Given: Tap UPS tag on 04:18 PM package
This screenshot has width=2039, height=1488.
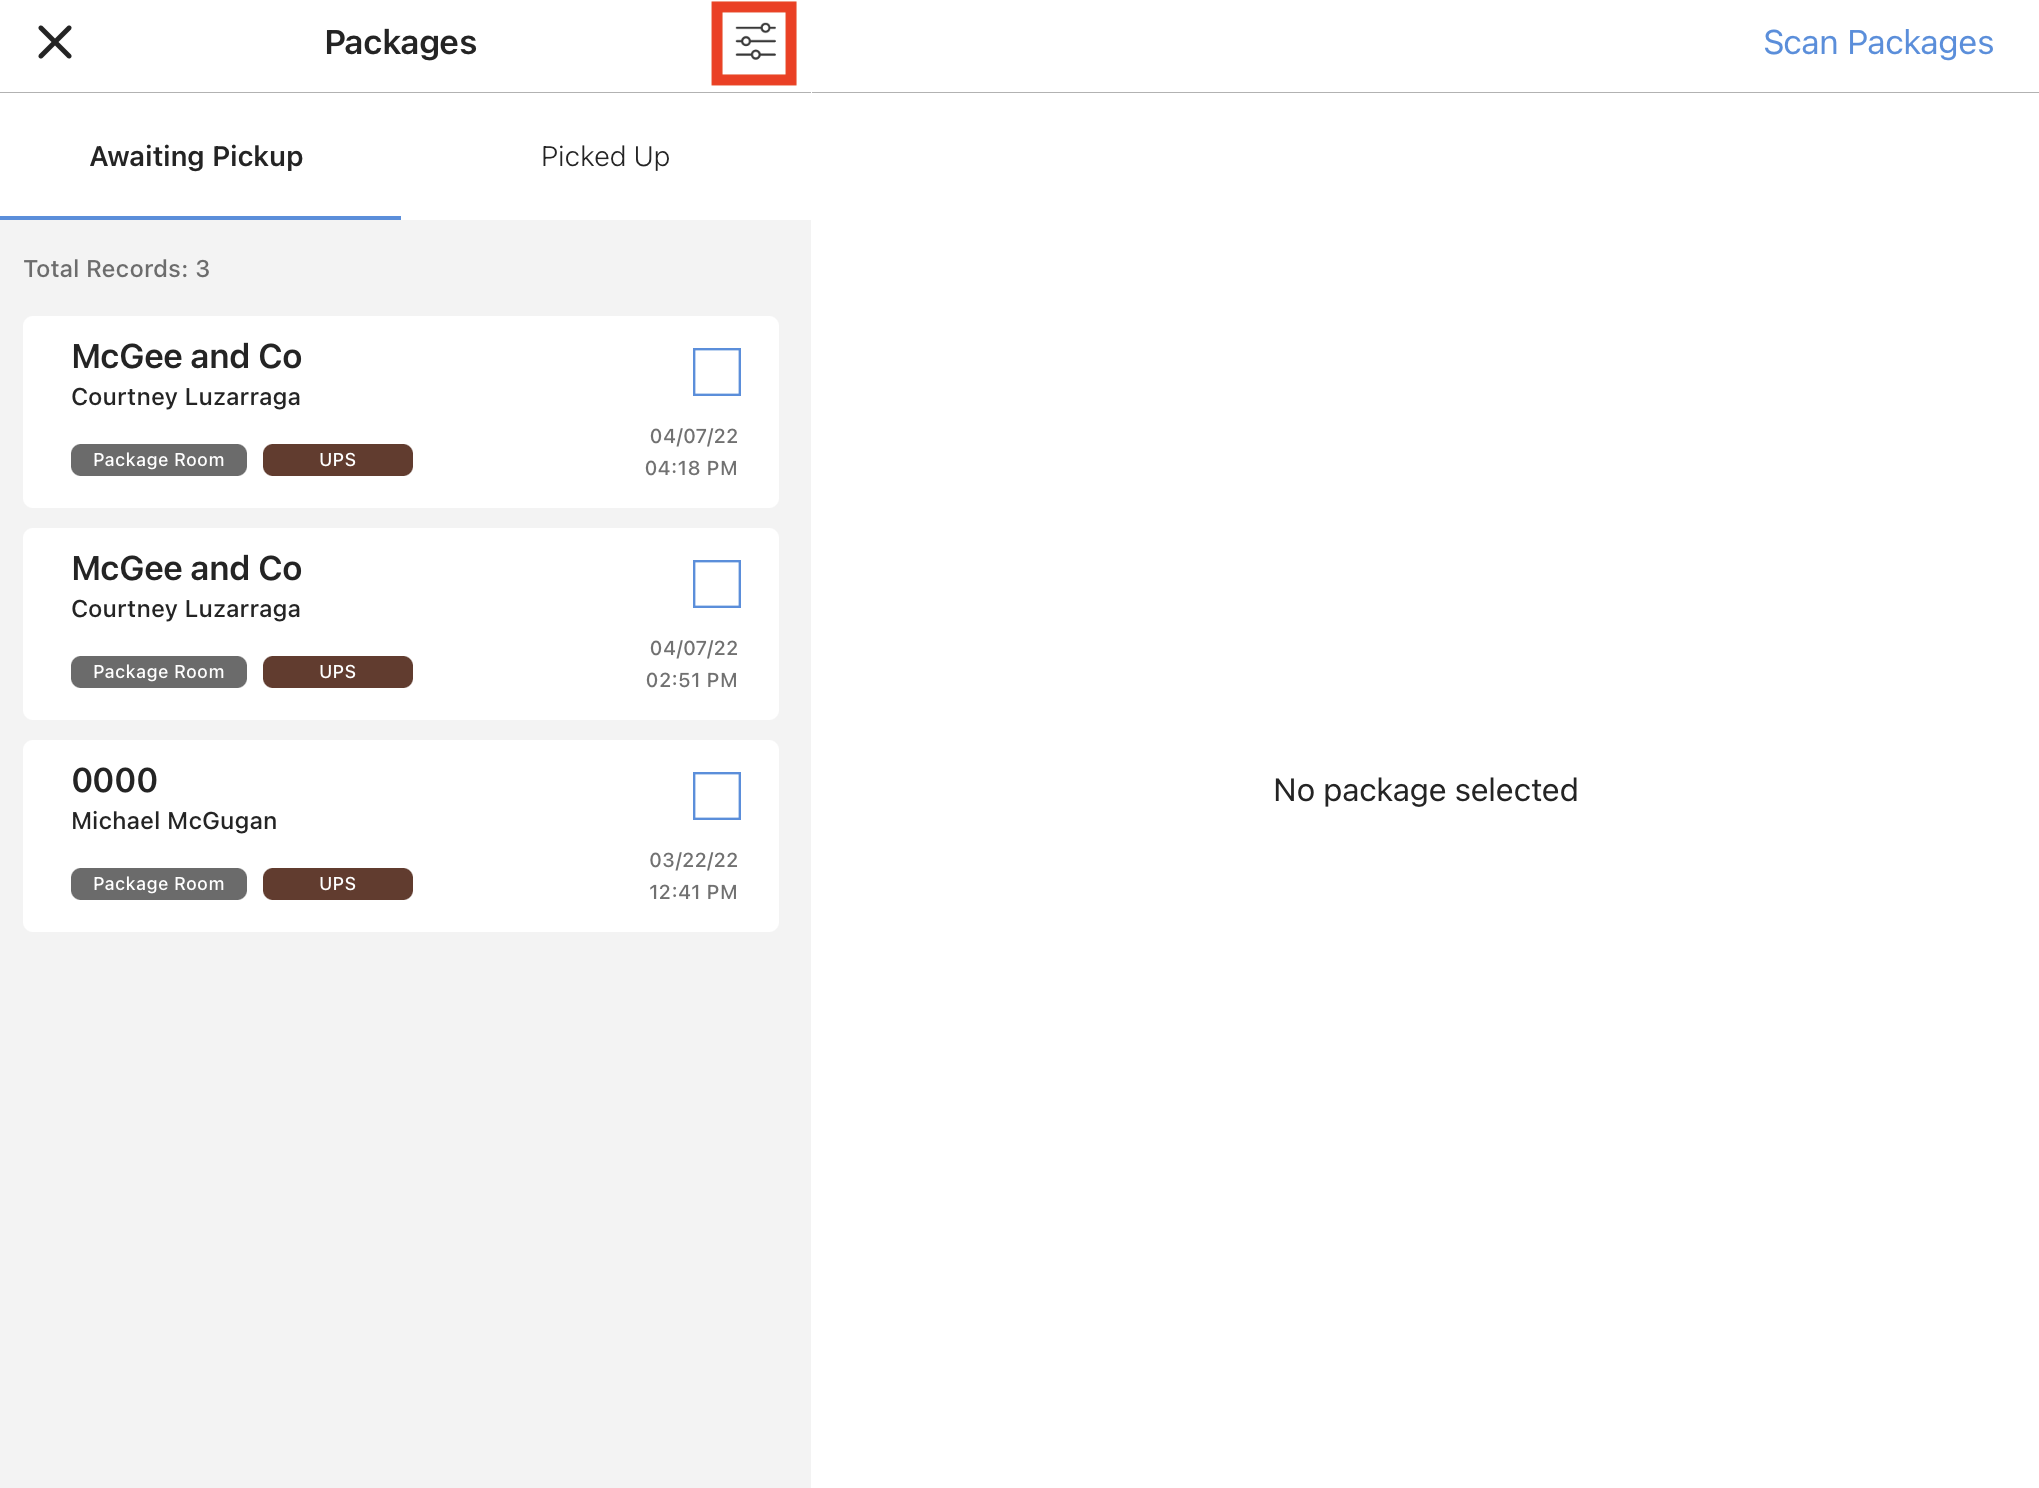Looking at the screenshot, I should [337, 460].
